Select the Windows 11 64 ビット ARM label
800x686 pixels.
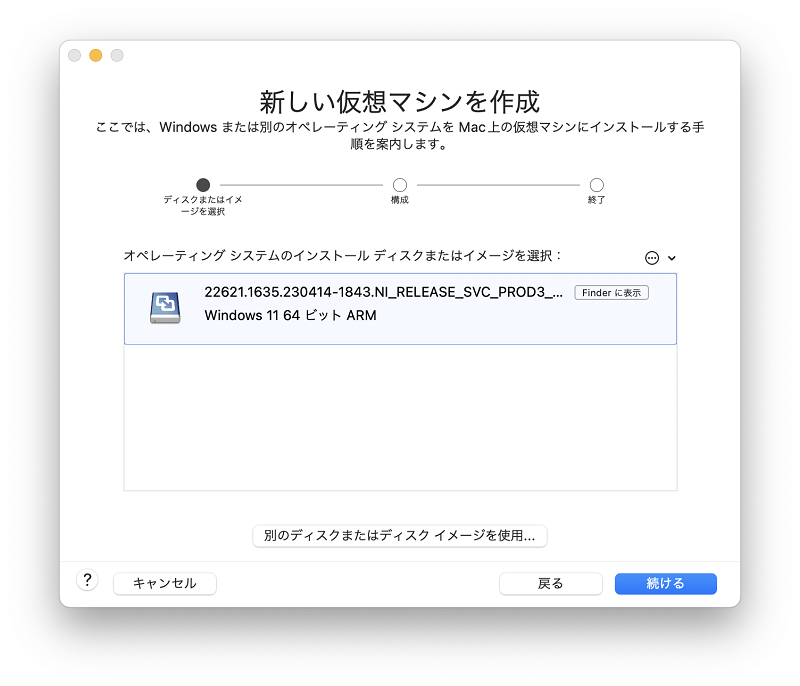(x=290, y=315)
